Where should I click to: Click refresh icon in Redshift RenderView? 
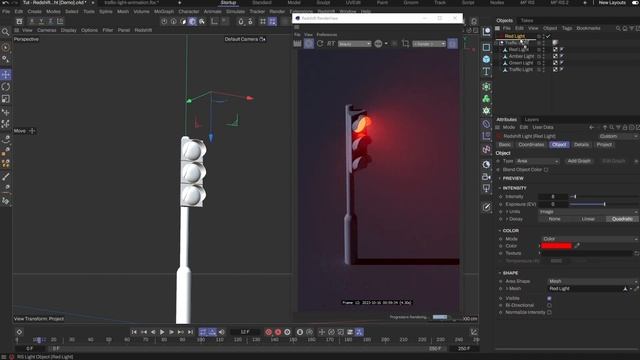[x=320, y=44]
